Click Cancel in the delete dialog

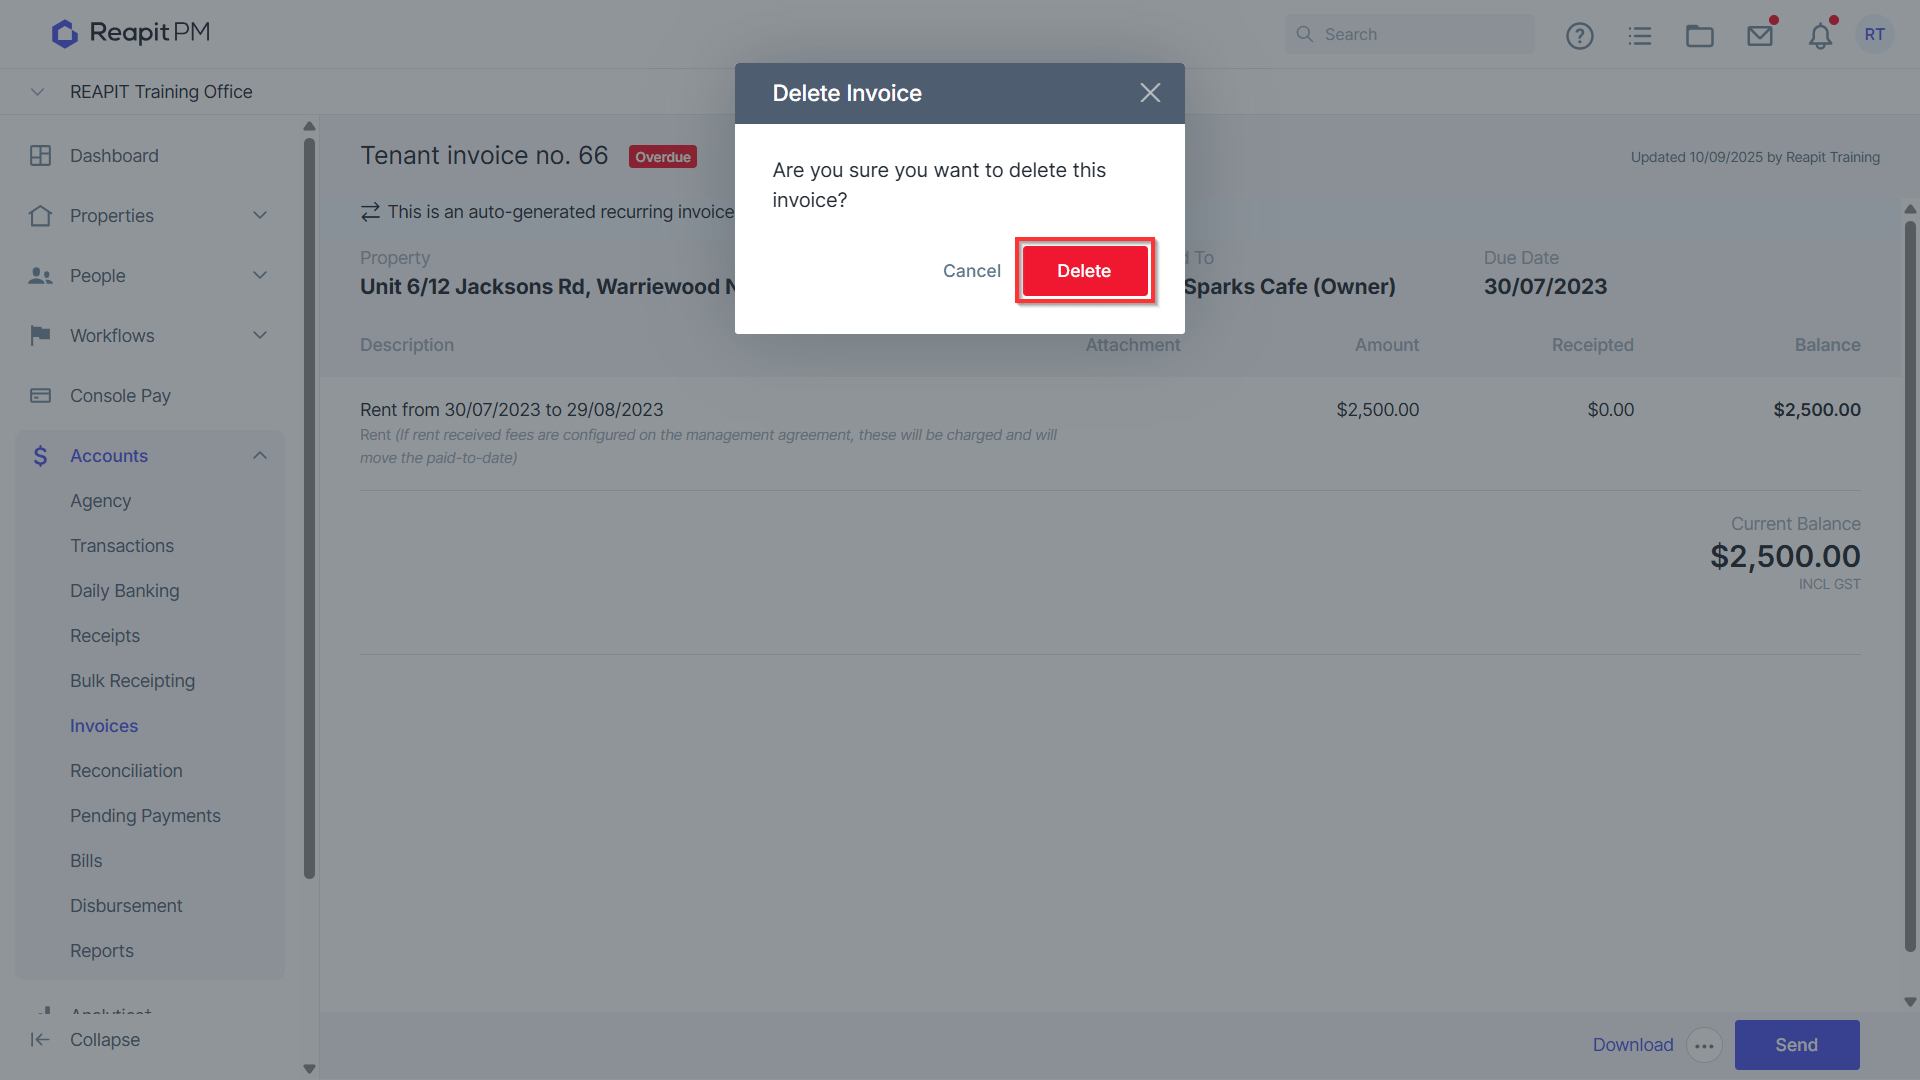(x=971, y=271)
